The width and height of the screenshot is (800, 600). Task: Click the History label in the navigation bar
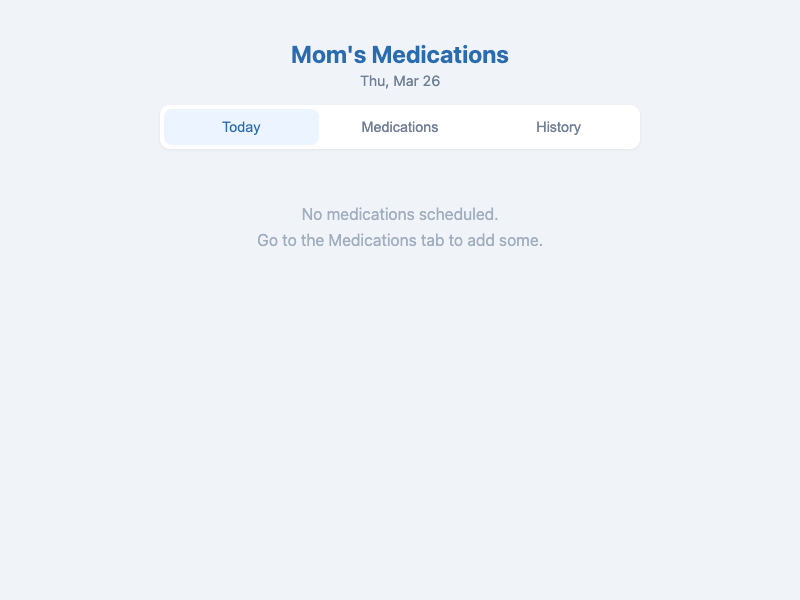pos(558,127)
